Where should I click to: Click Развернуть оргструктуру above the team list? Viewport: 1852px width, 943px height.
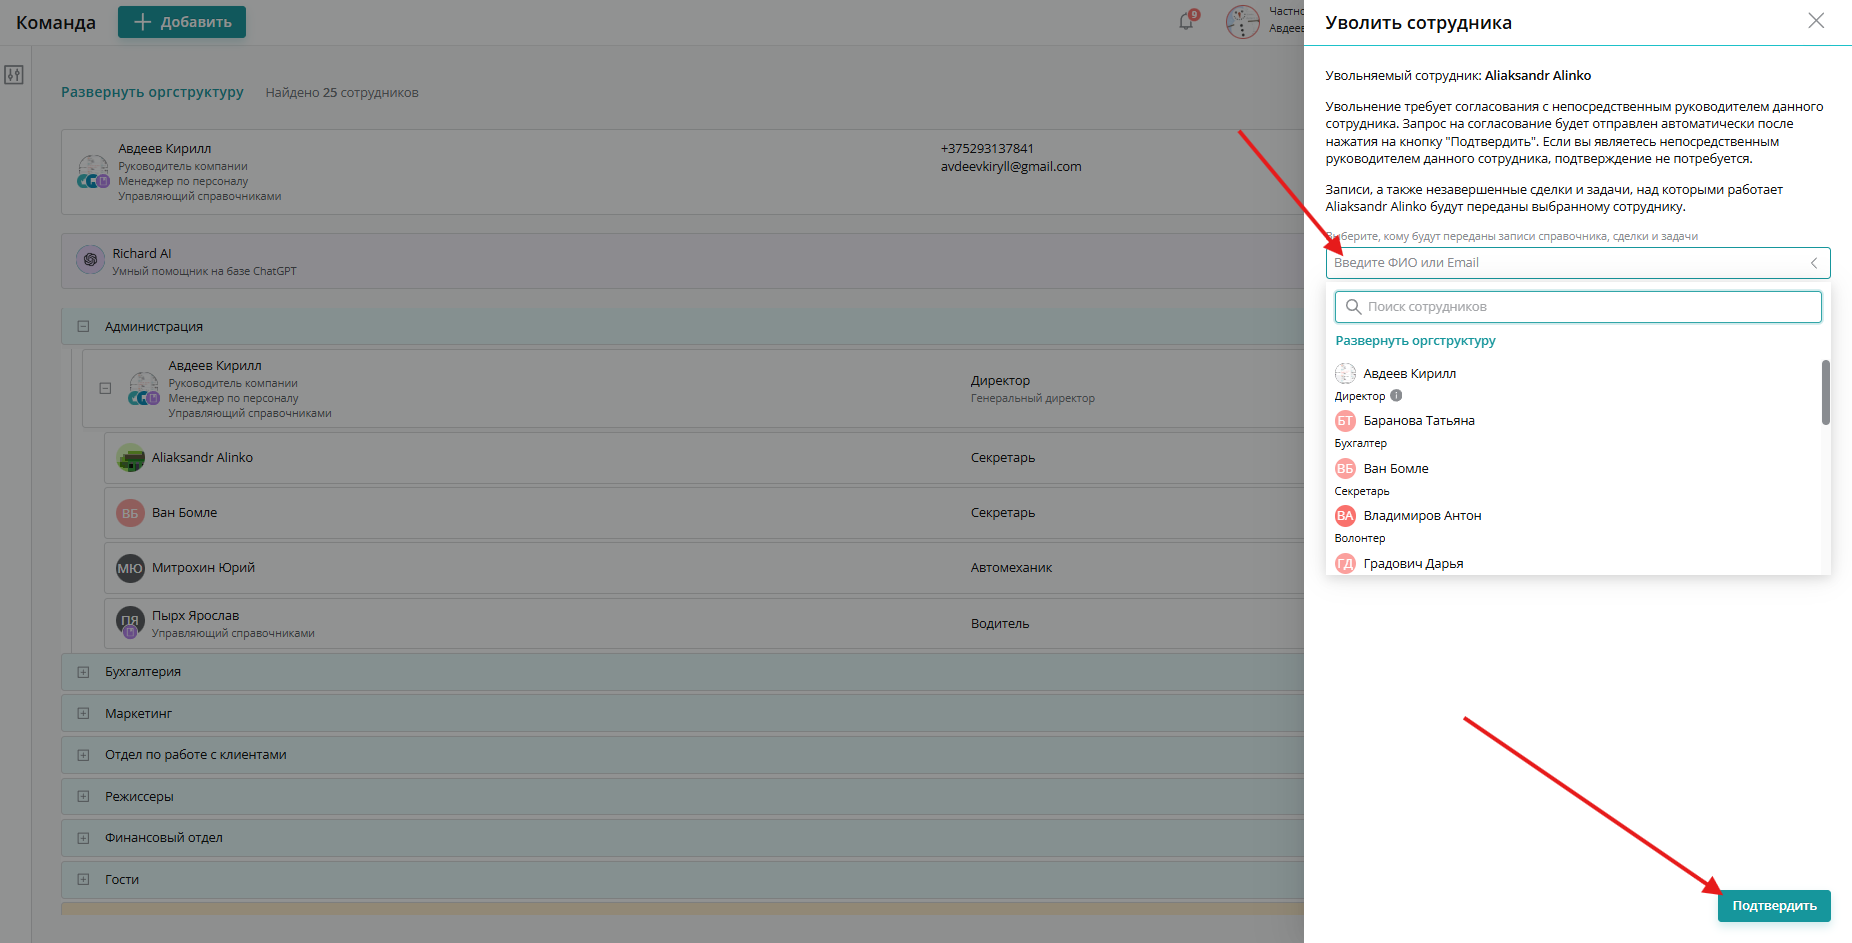point(152,92)
